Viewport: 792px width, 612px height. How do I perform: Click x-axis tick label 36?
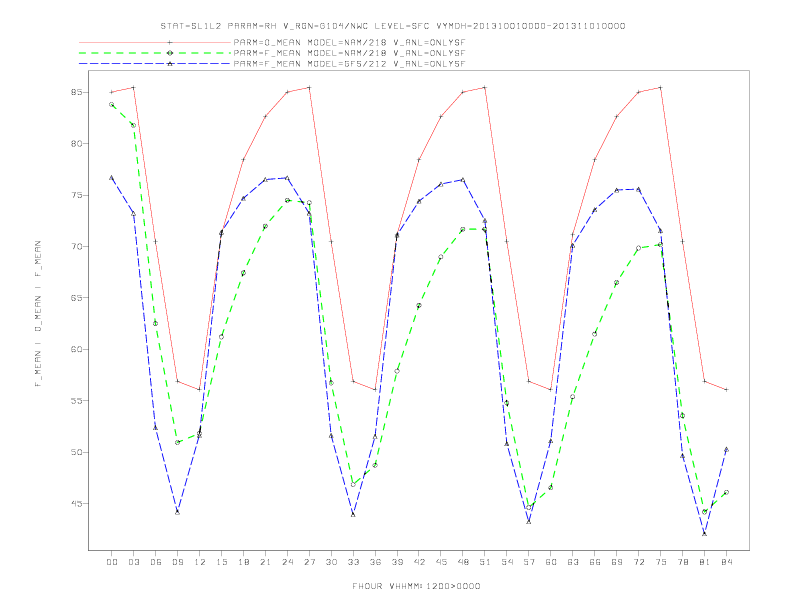tap(375, 562)
